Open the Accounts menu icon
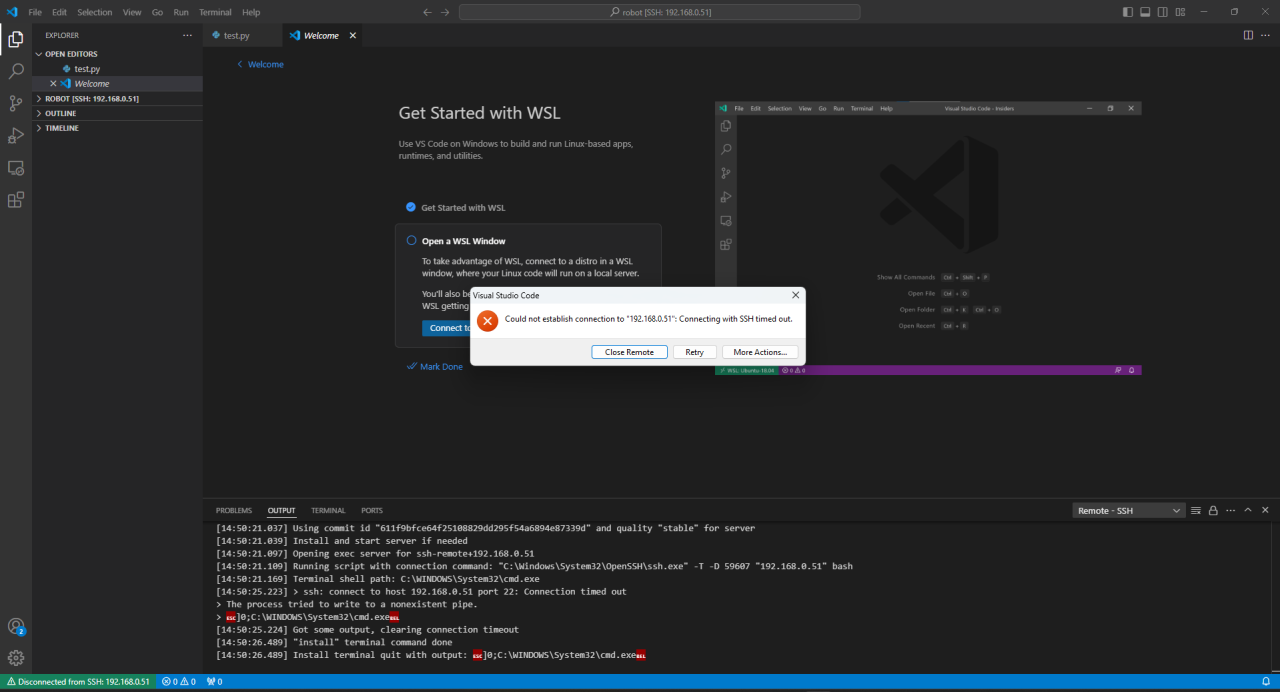Screen dimensions: 1280x692 pyautogui.click(x=15, y=626)
